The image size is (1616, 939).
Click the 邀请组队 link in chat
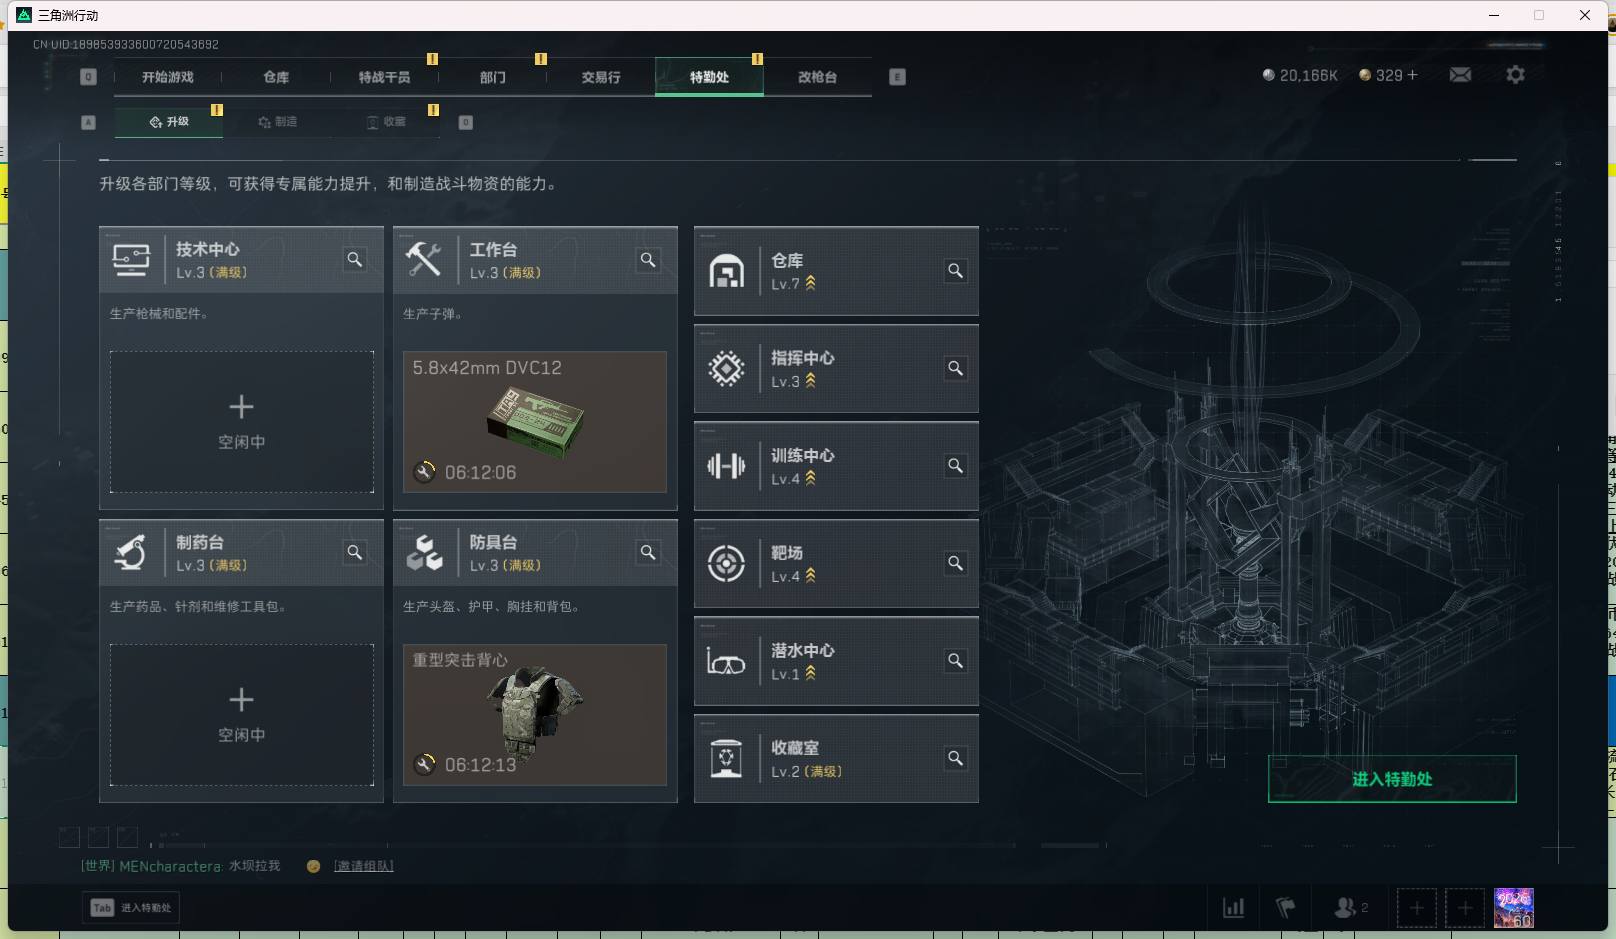[364, 866]
